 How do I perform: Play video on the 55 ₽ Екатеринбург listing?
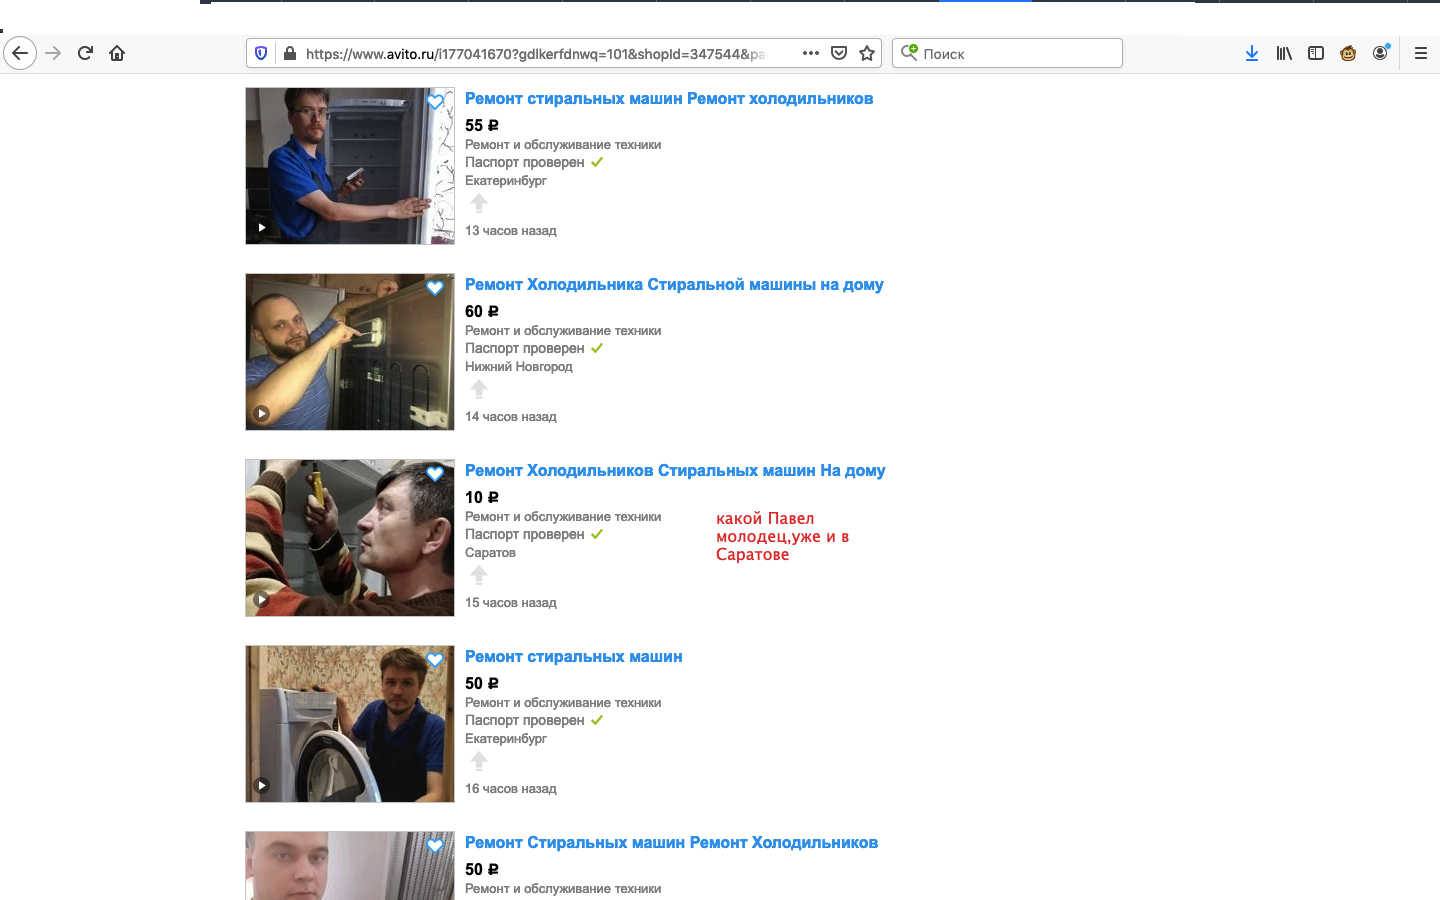[x=261, y=227]
